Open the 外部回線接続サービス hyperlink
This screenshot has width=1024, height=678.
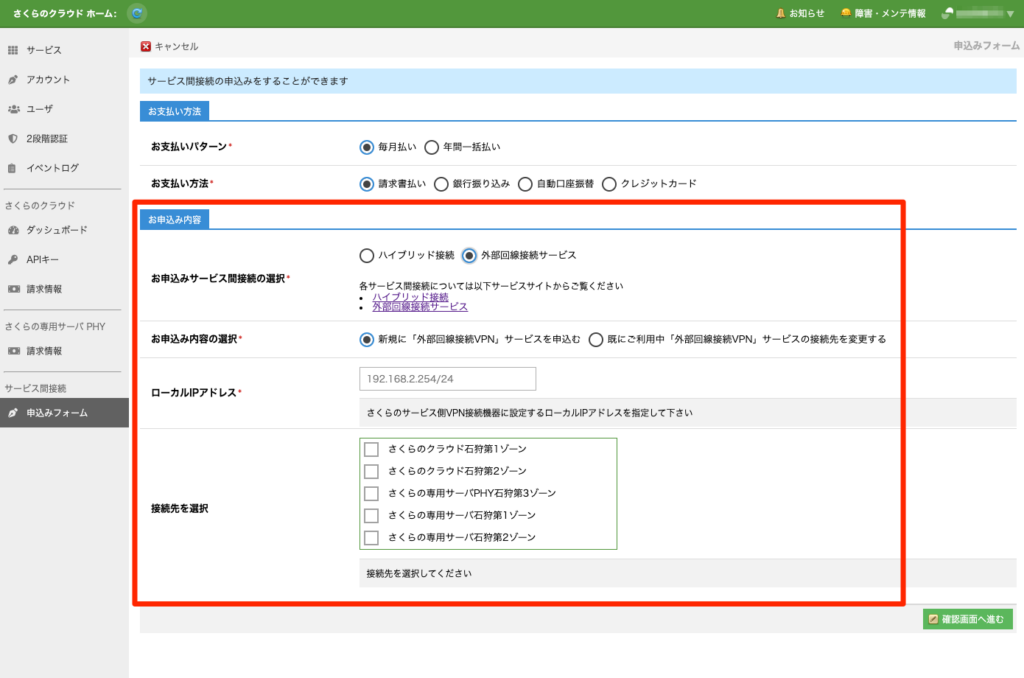tap(420, 307)
